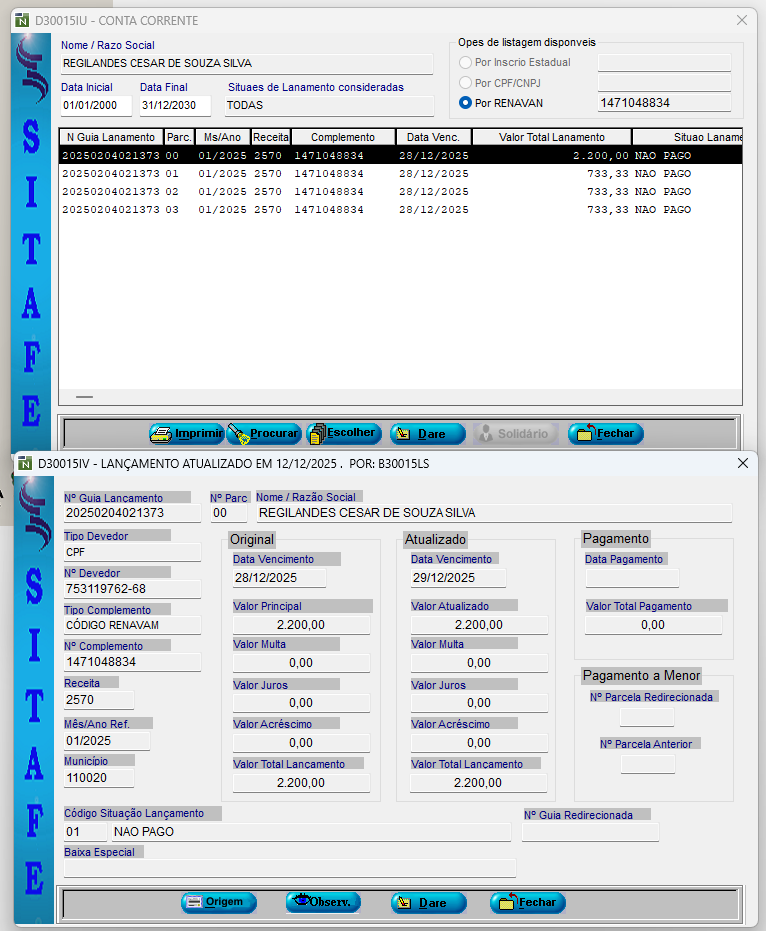Image resolution: width=766 pixels, height=931 pixels.
Task: Sort by the Data Venc. column header
Action: (433, 137)
